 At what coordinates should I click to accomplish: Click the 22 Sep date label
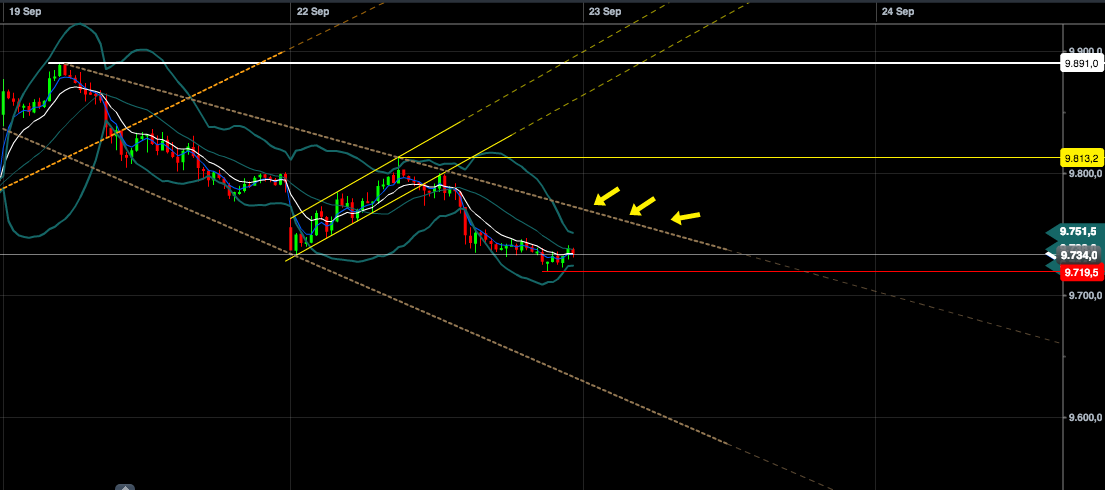point(314,12)
